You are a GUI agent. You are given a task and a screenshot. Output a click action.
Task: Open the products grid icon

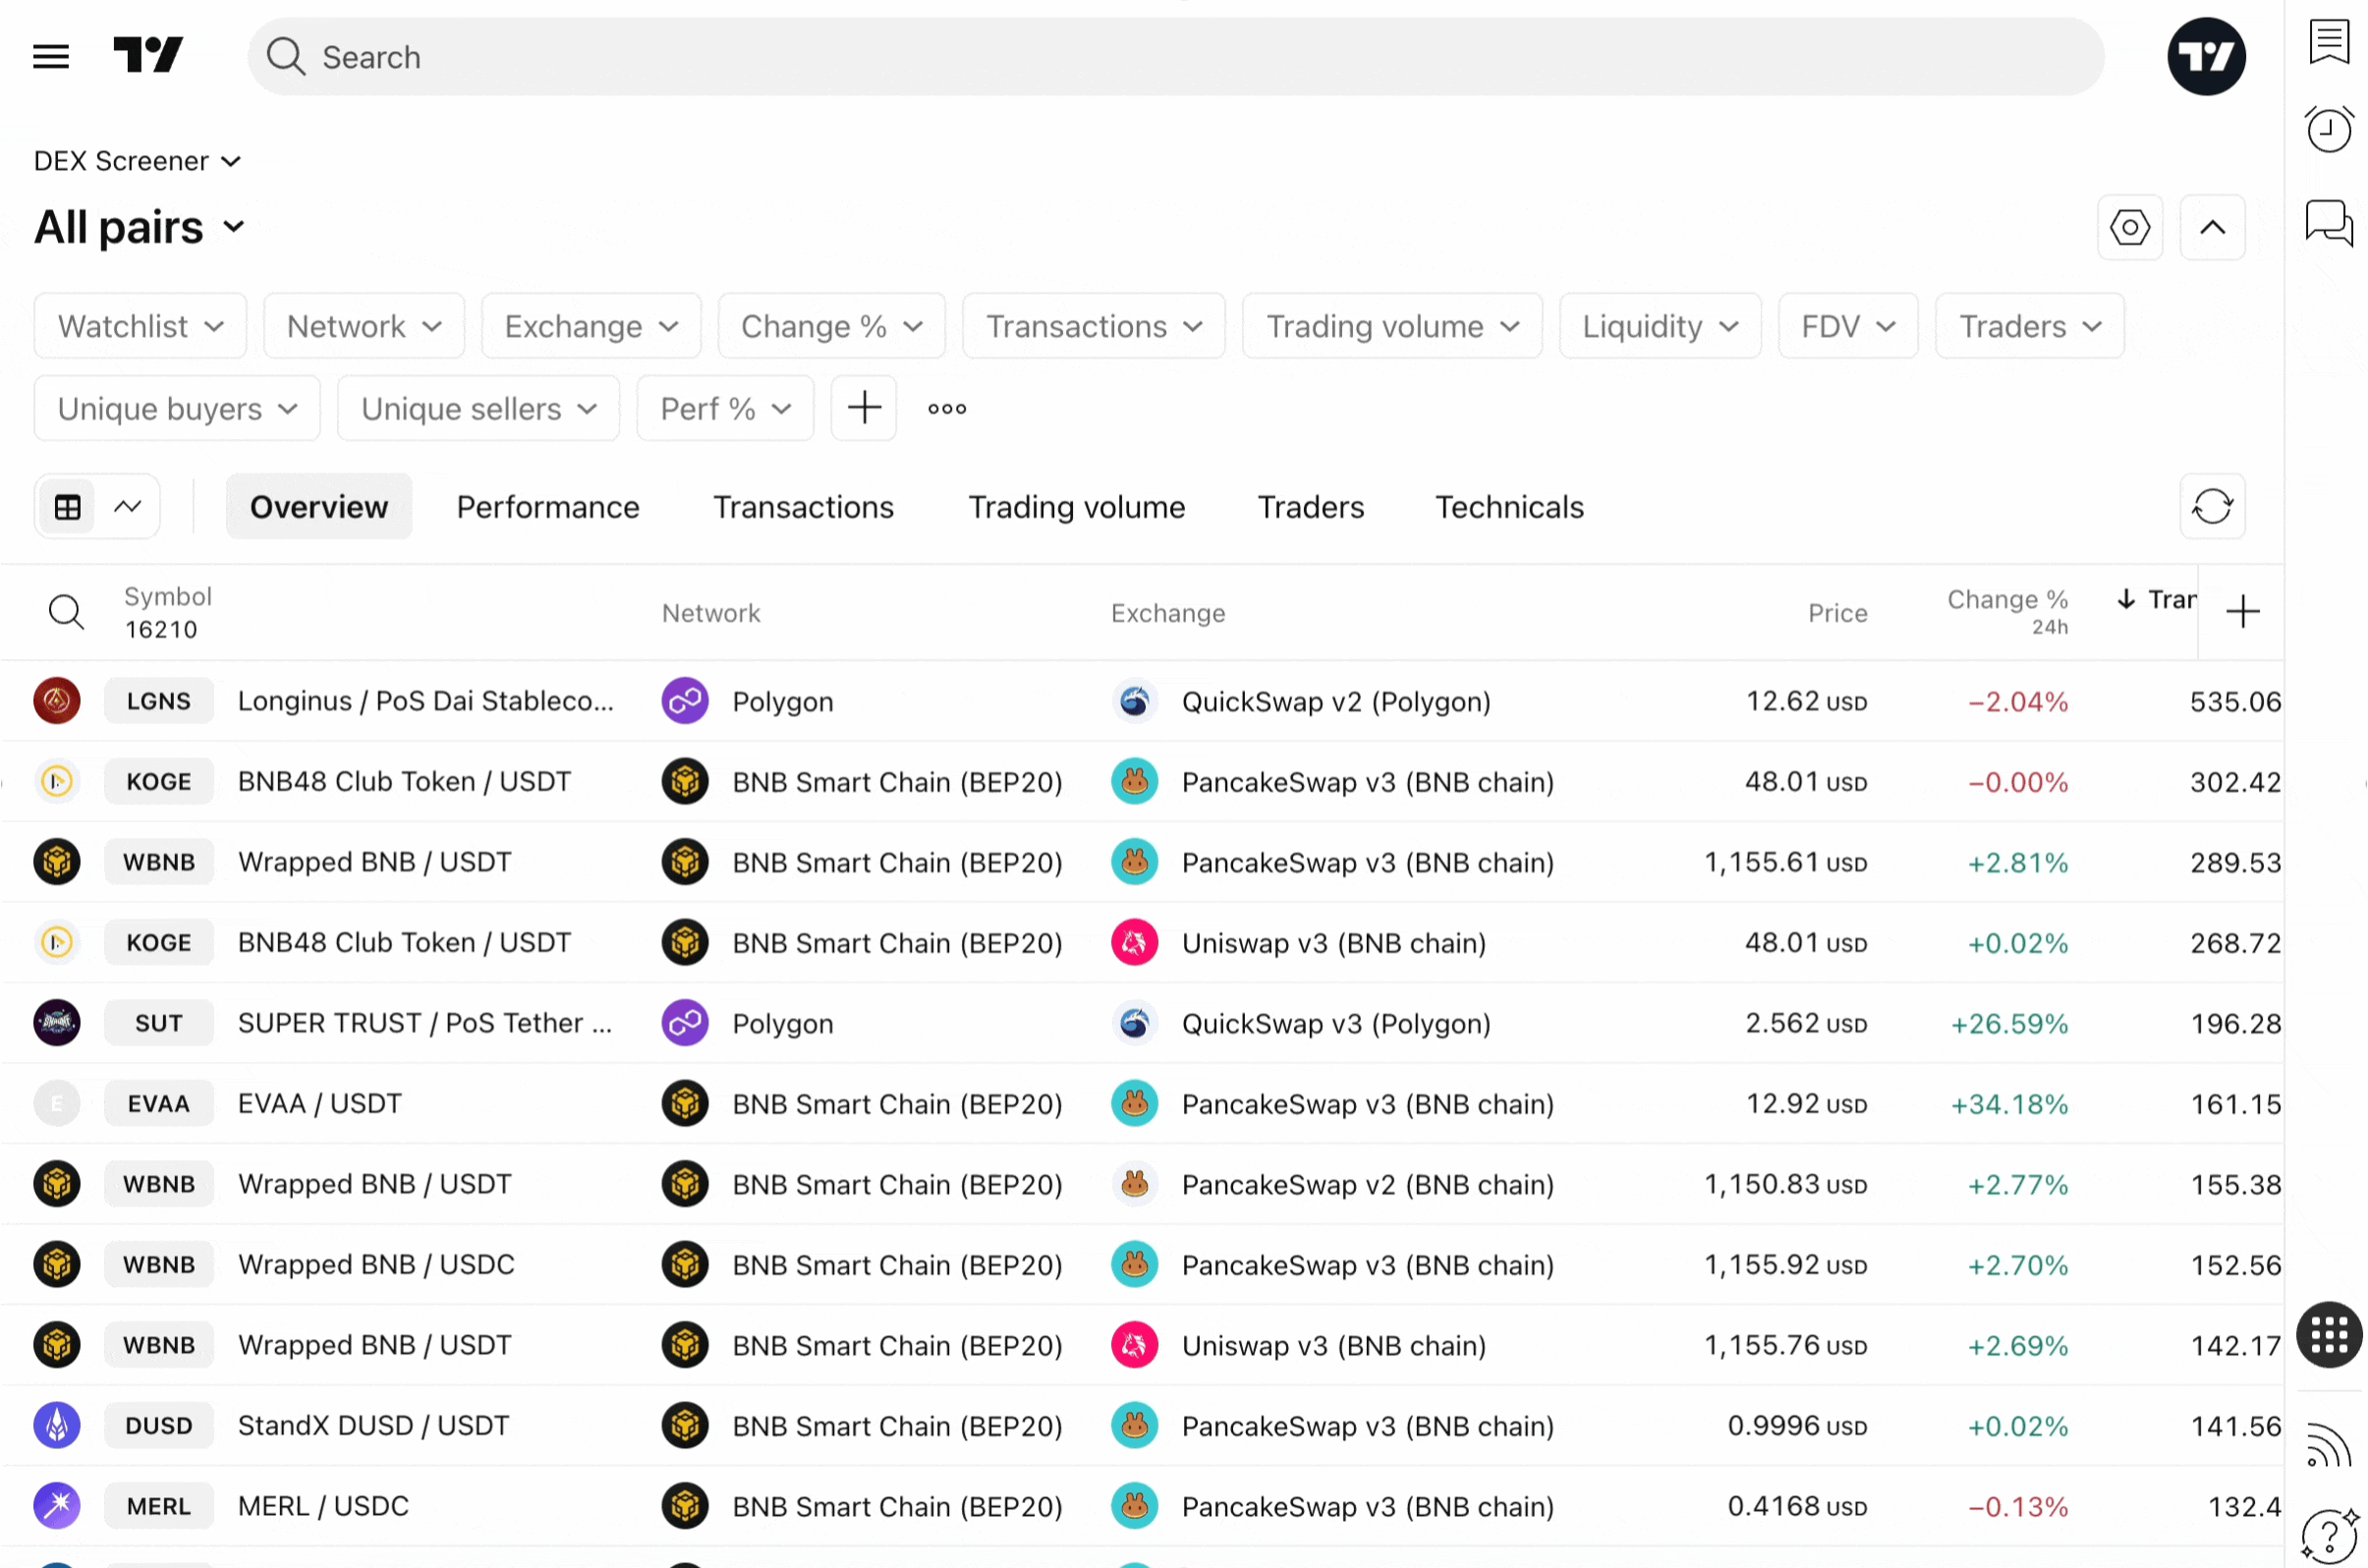[x=2328, y=1335]
